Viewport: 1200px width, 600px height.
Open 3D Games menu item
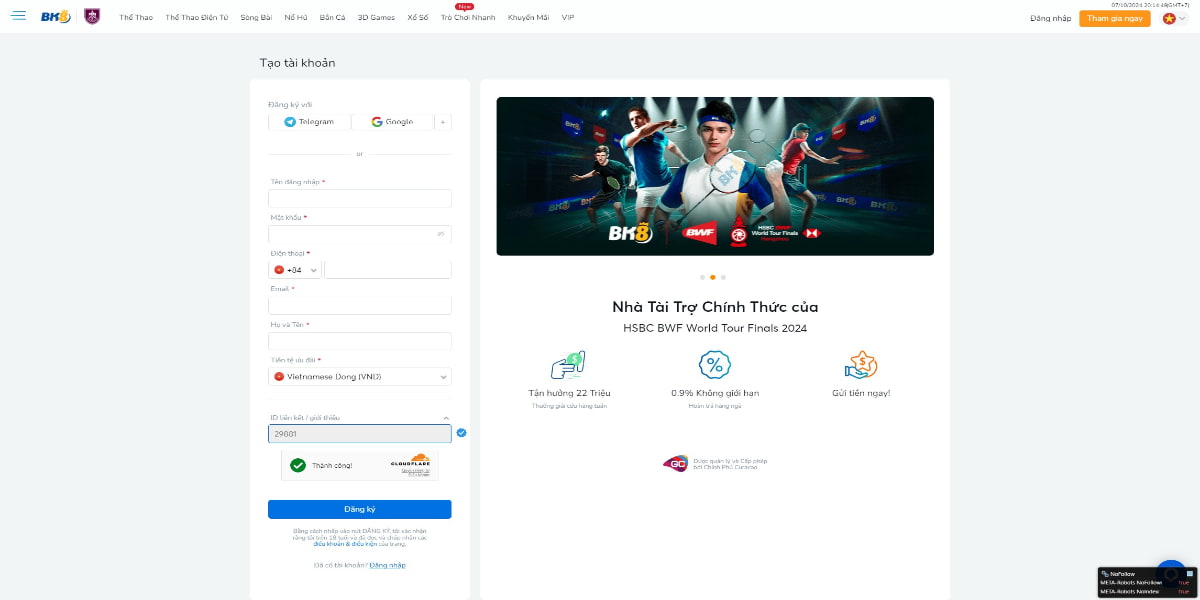[x=376, y=18]
